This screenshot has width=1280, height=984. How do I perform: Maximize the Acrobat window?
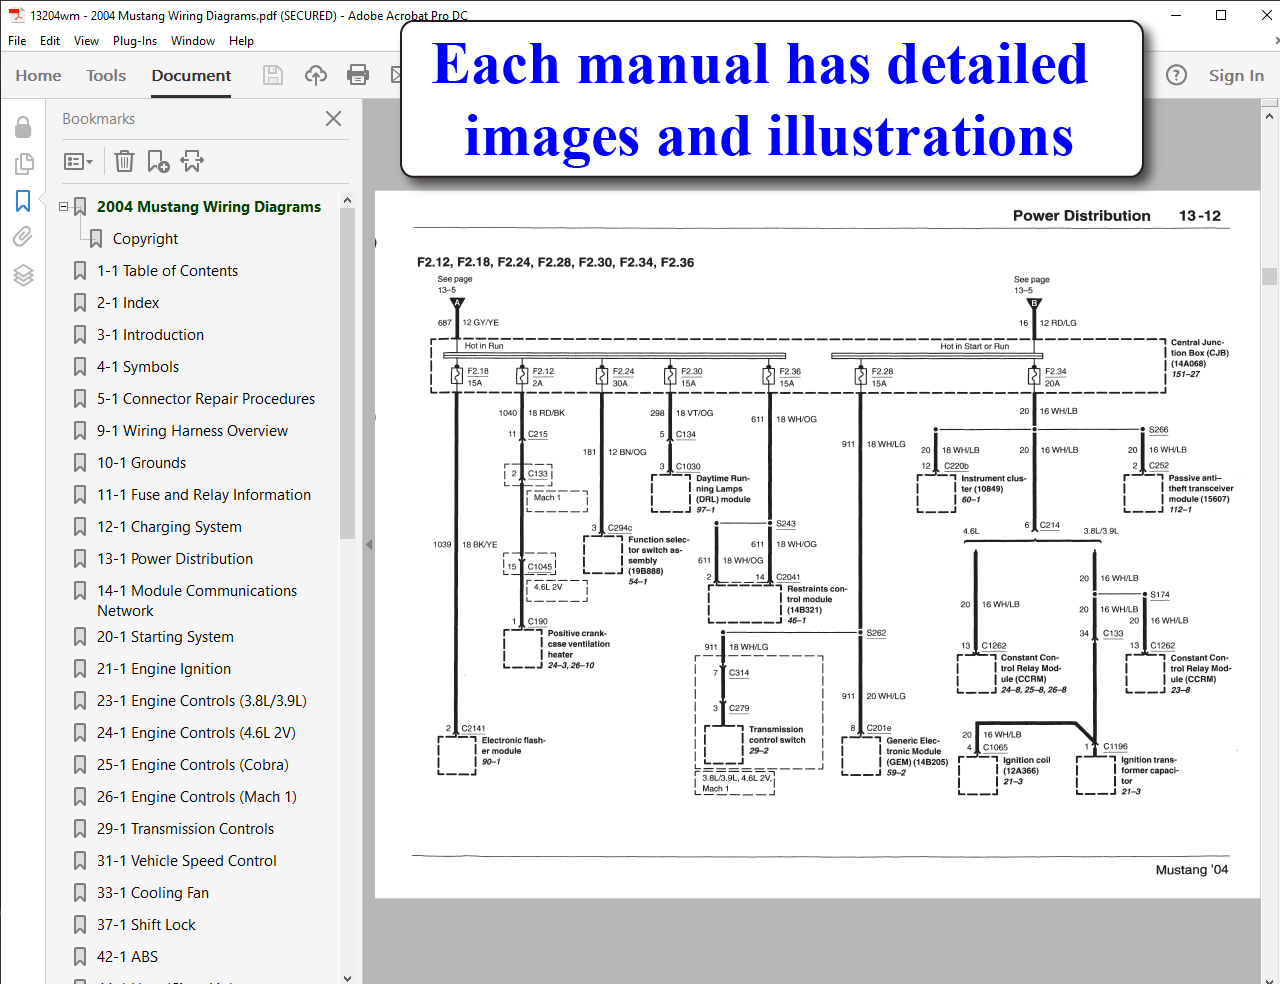(1221, 15)
